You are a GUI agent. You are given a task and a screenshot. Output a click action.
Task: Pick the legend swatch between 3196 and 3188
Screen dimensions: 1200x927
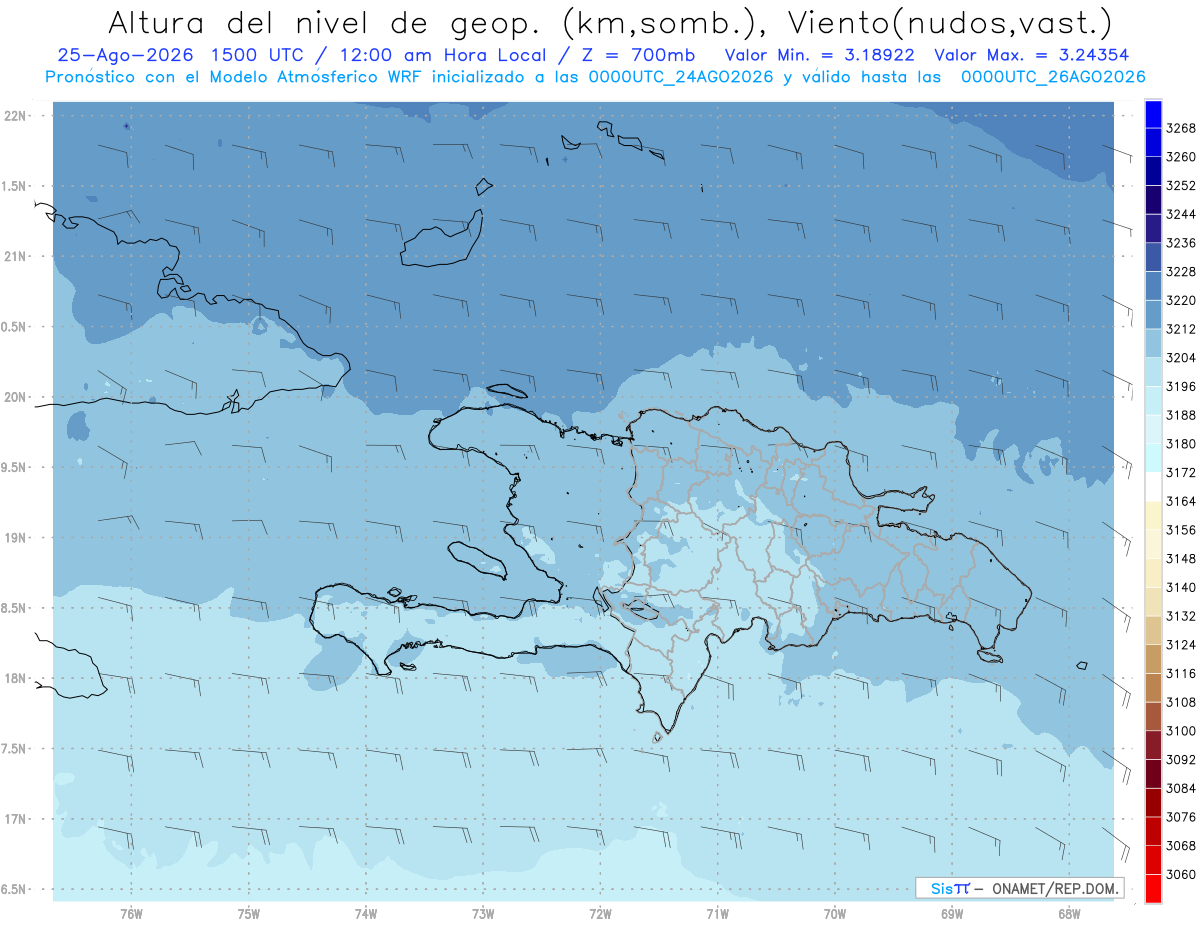coord(1153,401)
